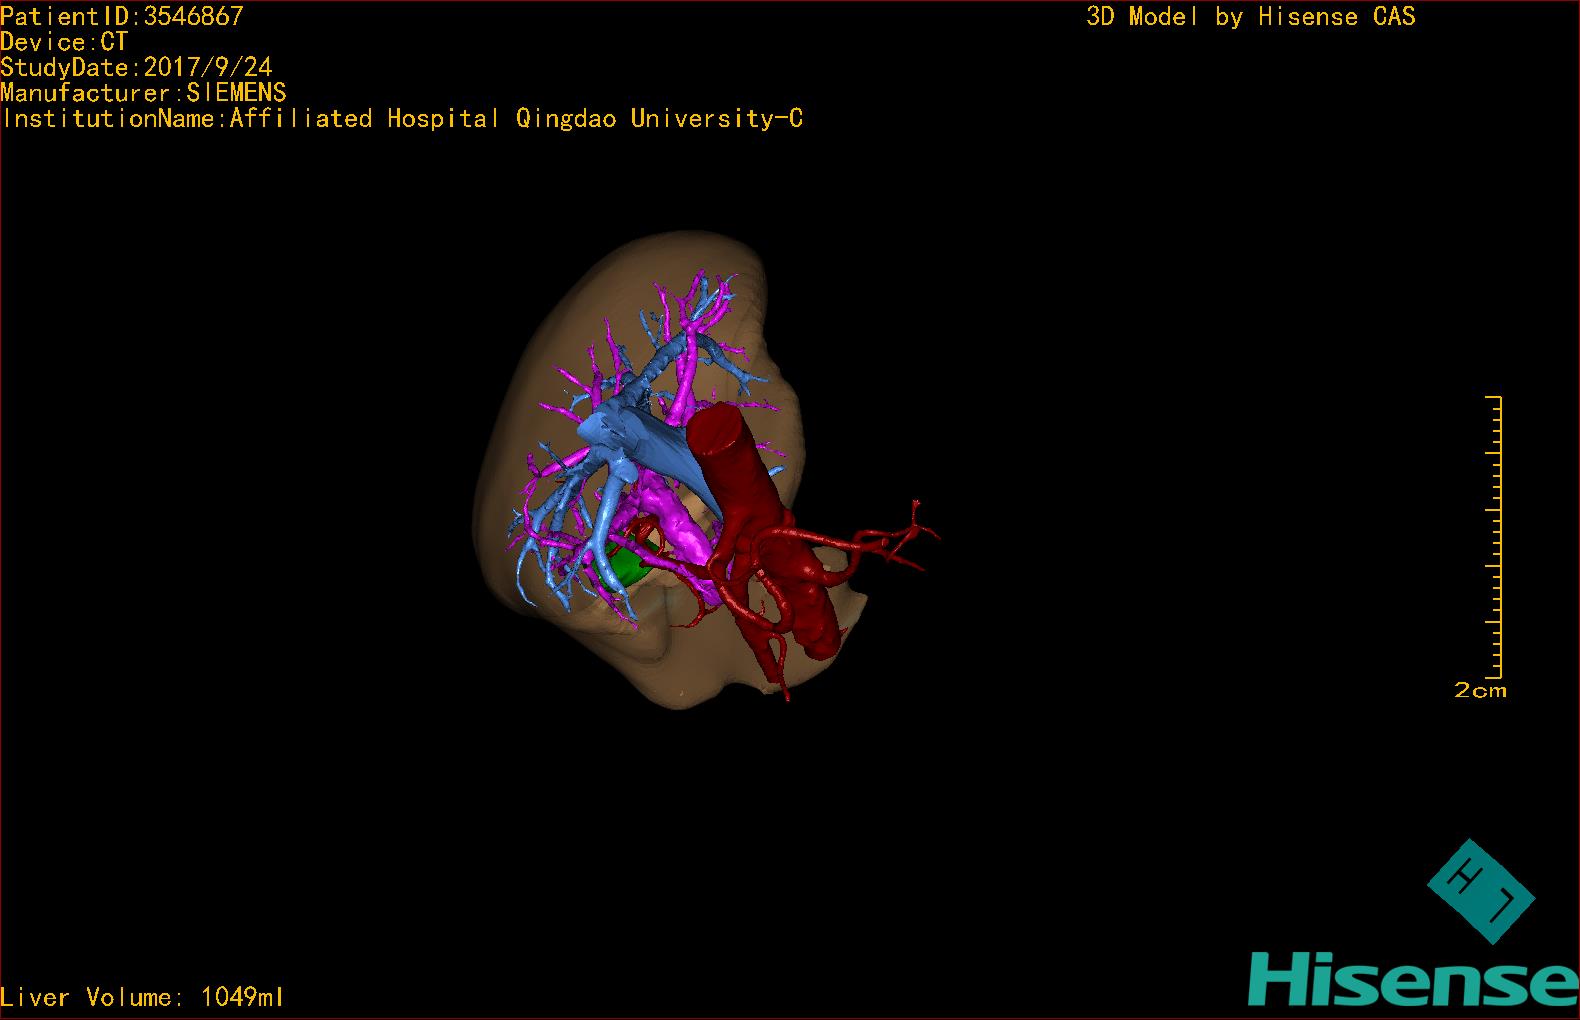This screenshot has width=1580, height=1020.
Task: Click the StudyDate:2017/9/24 text
Action: pyautogui.click(x=136, y=67)
